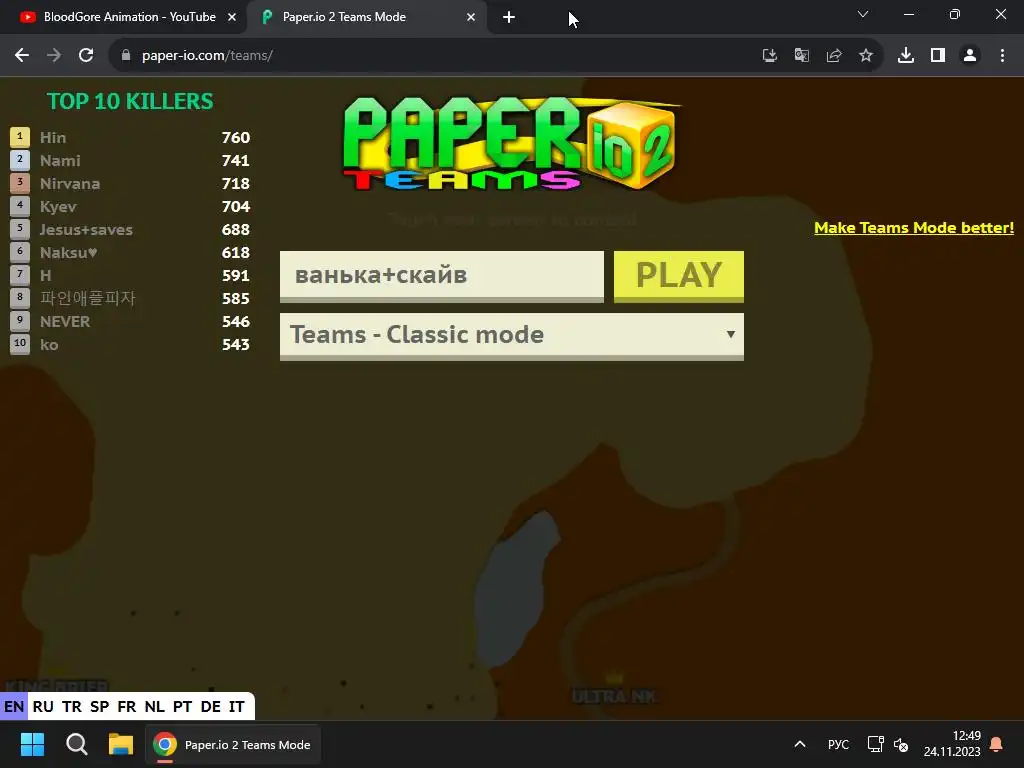Screen dimensions: 1024x768
Task: Switch language to SP
Action: pos(100,707)
